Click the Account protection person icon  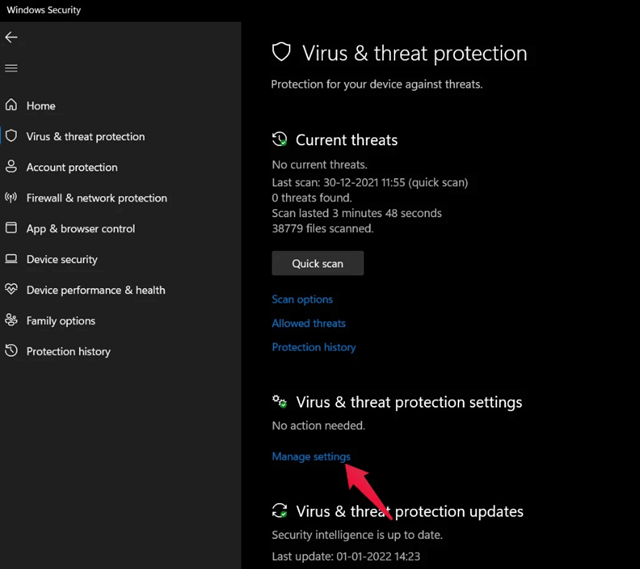click(x=11, y=167)
